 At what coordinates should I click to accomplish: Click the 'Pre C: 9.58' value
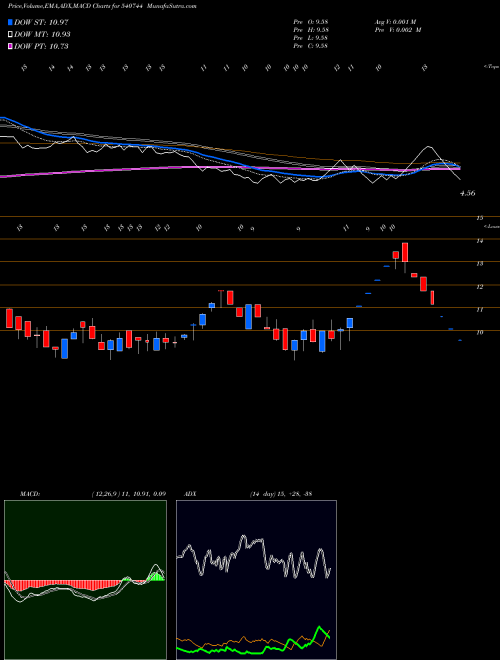(x=311, y=46)
